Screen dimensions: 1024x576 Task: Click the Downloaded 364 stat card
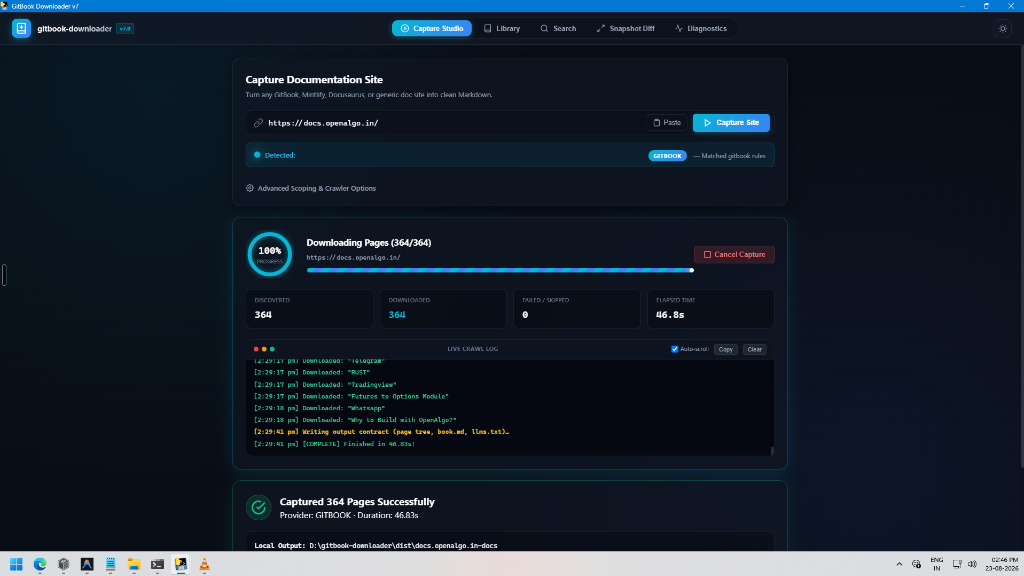pos(443,308)
